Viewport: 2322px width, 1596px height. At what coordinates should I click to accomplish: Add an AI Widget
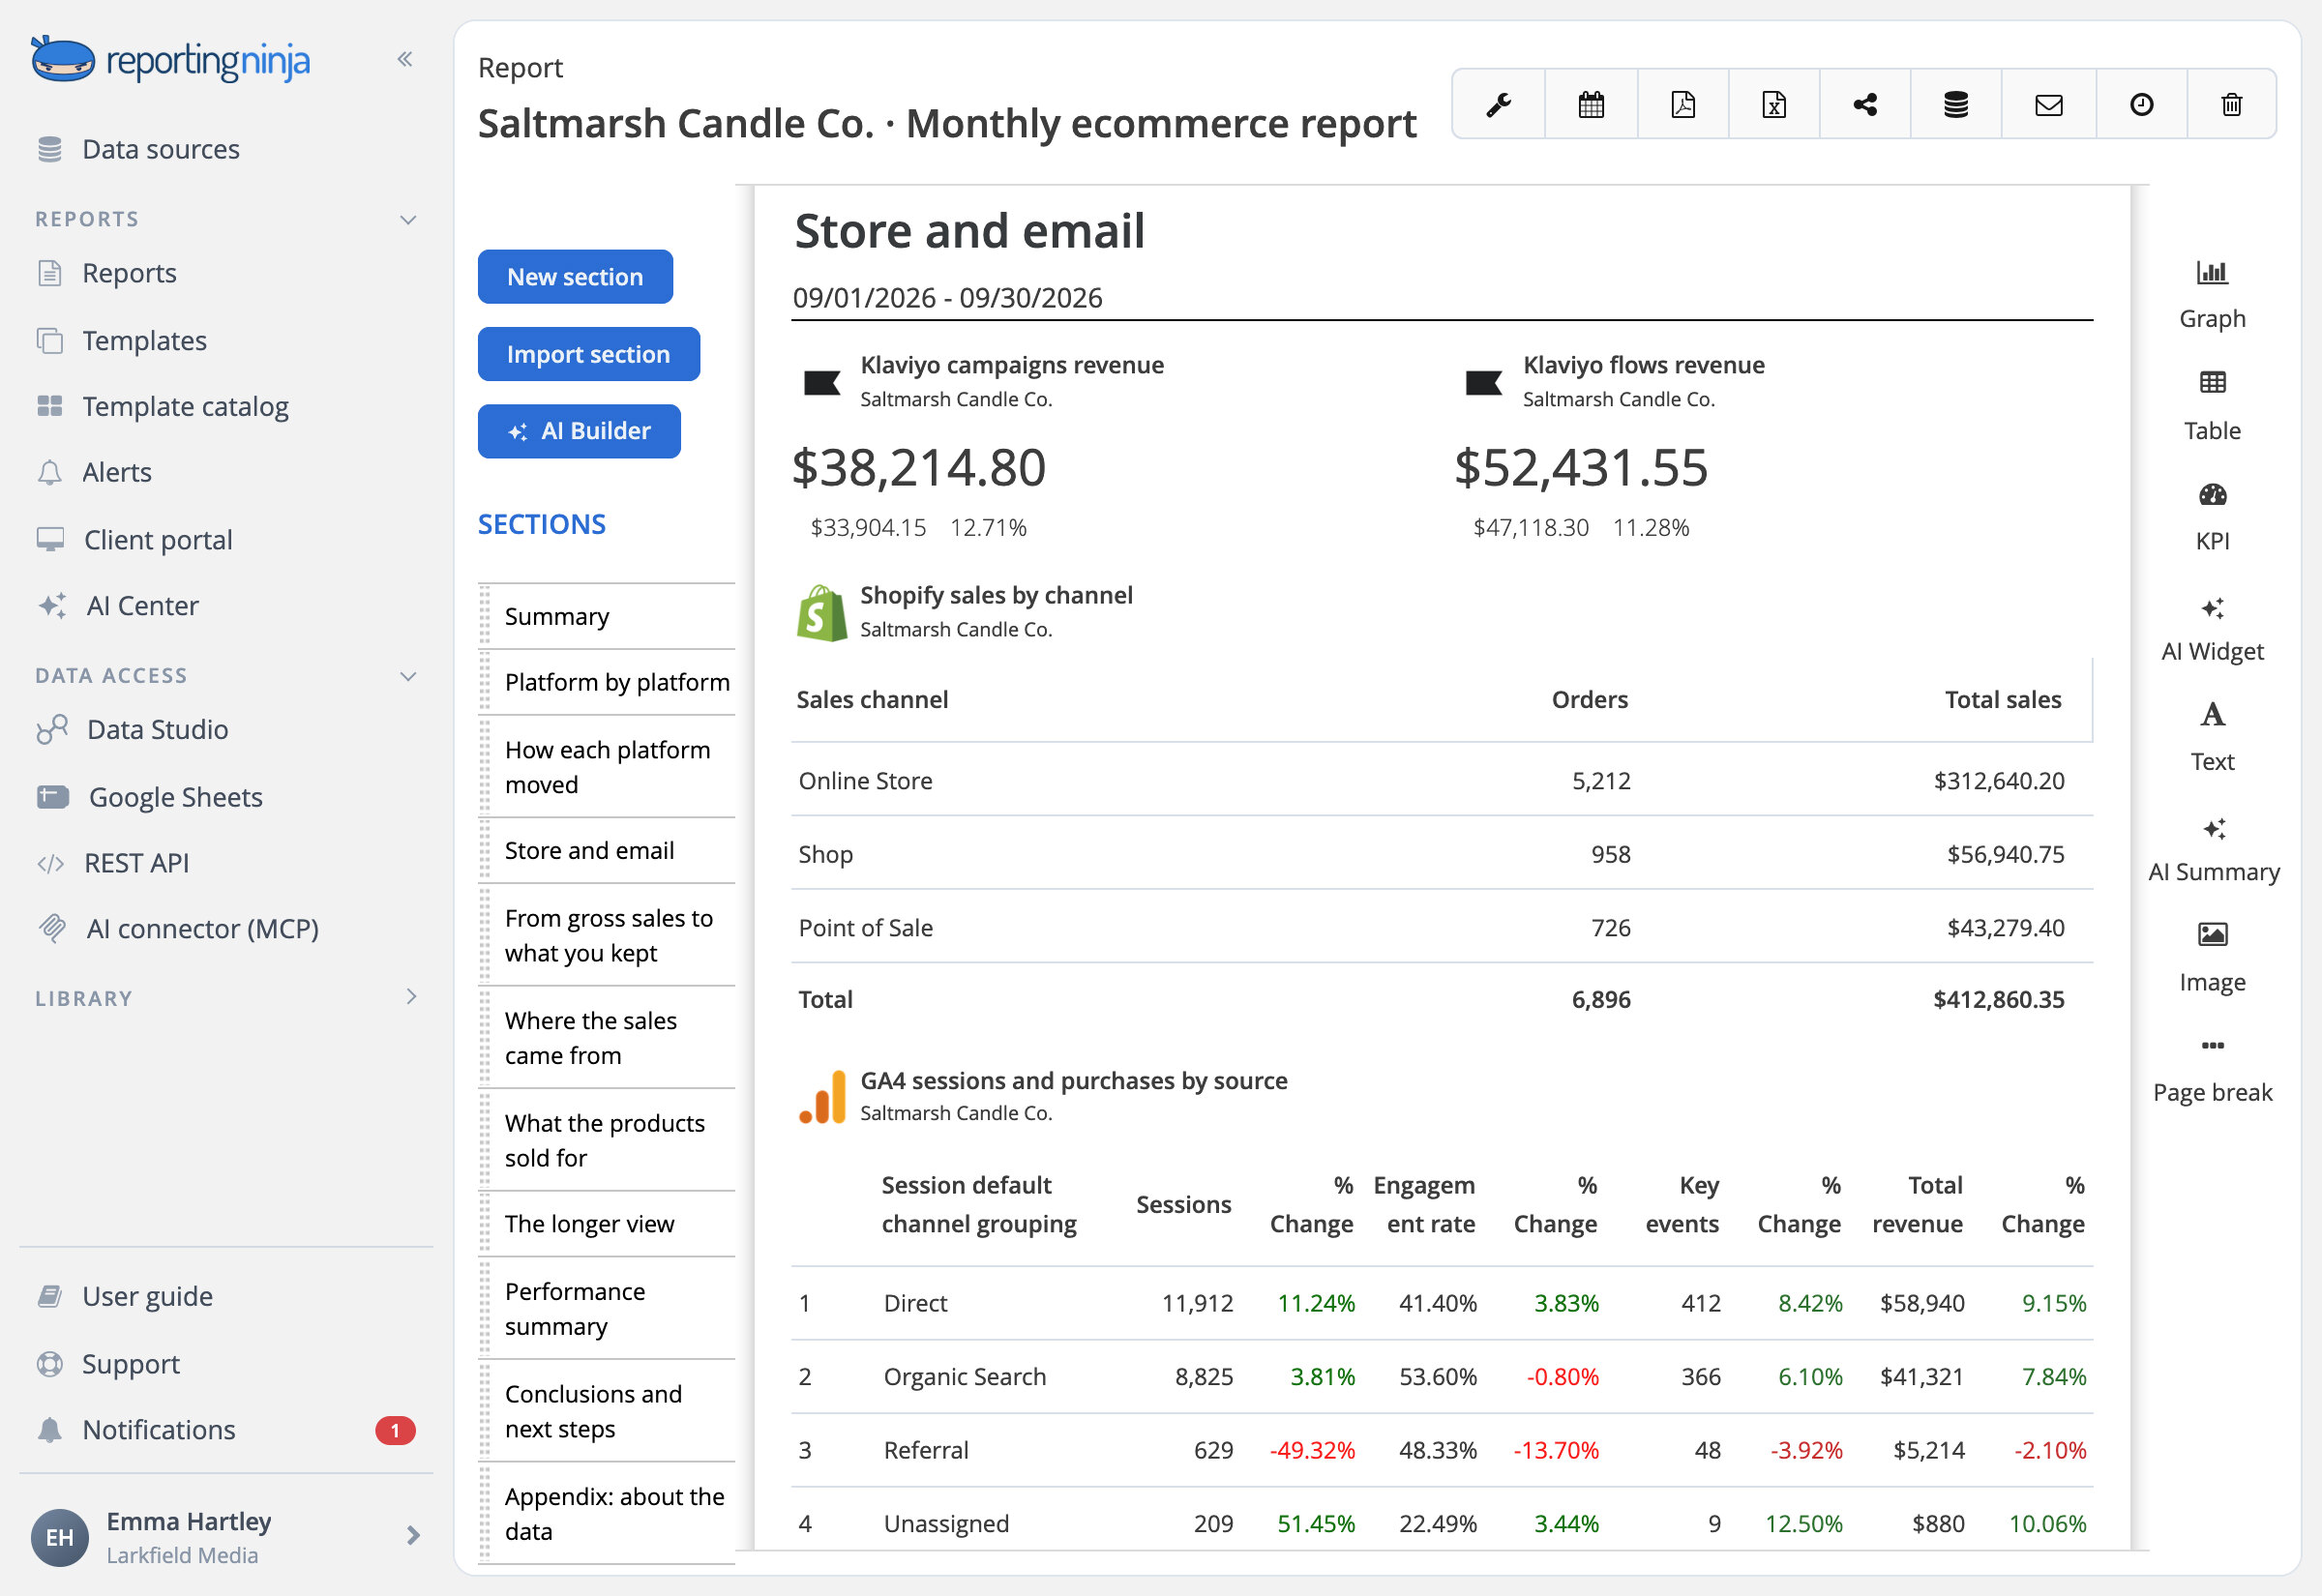[x=2212, y=628]
